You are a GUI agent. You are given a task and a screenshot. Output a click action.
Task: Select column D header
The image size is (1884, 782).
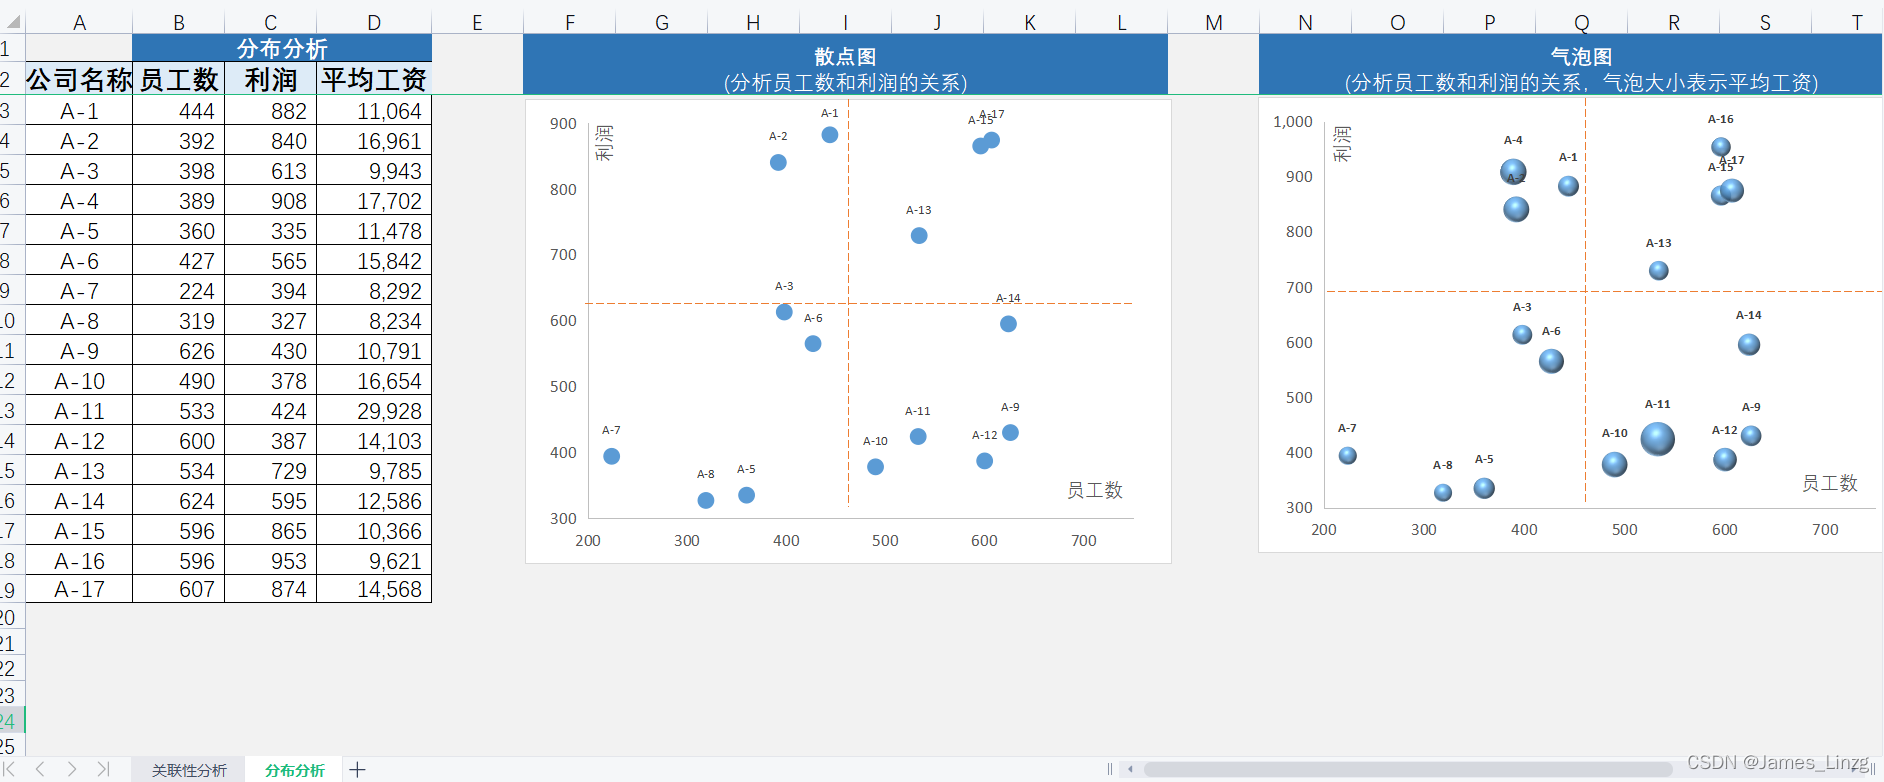374,22
